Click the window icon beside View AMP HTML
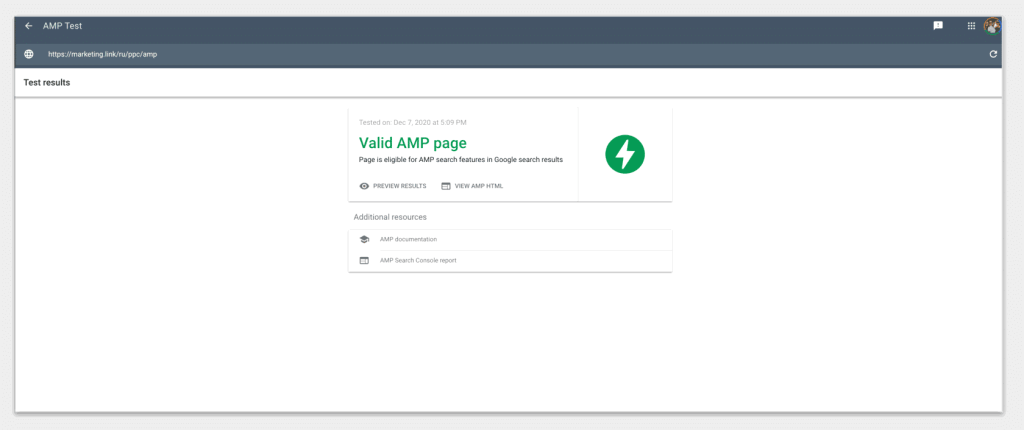 [x=446, y=186]
